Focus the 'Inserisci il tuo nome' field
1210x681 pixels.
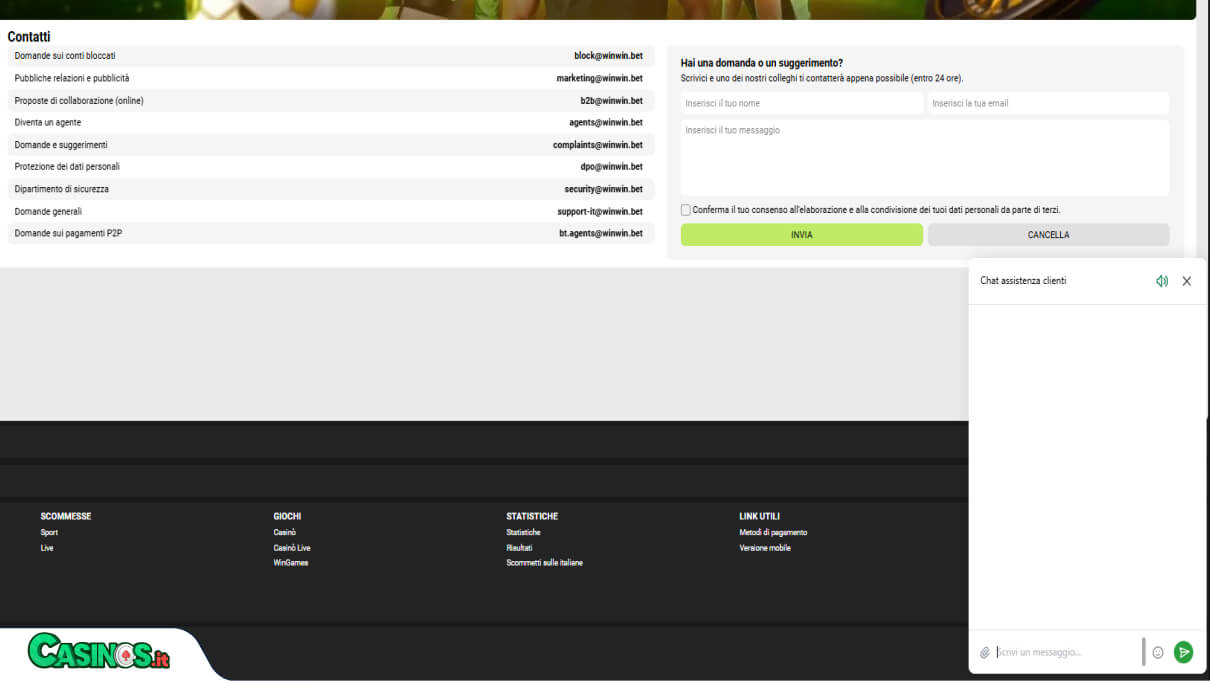pyautogui.click(x=802, y=103)
